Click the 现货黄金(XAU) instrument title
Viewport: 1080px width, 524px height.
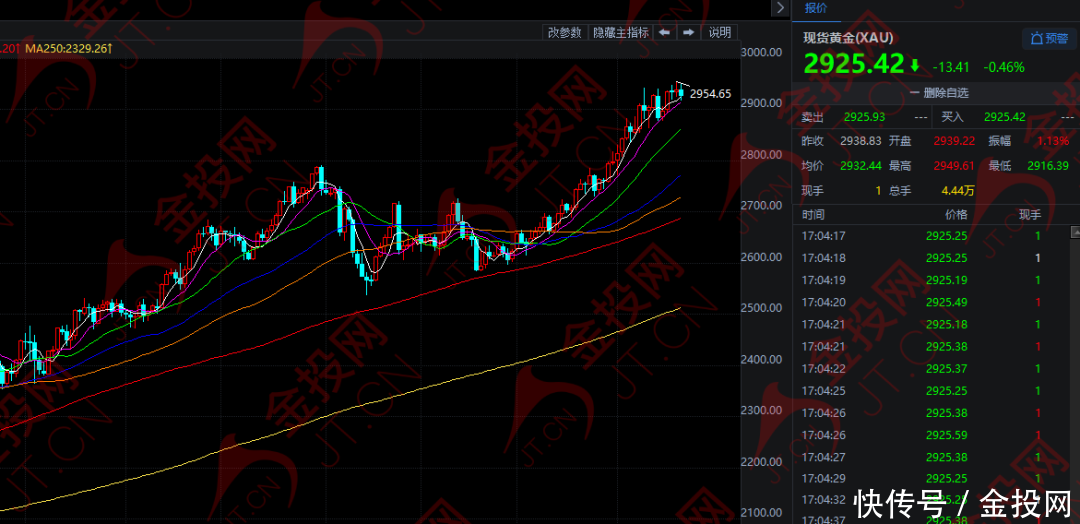pos(848,38)
